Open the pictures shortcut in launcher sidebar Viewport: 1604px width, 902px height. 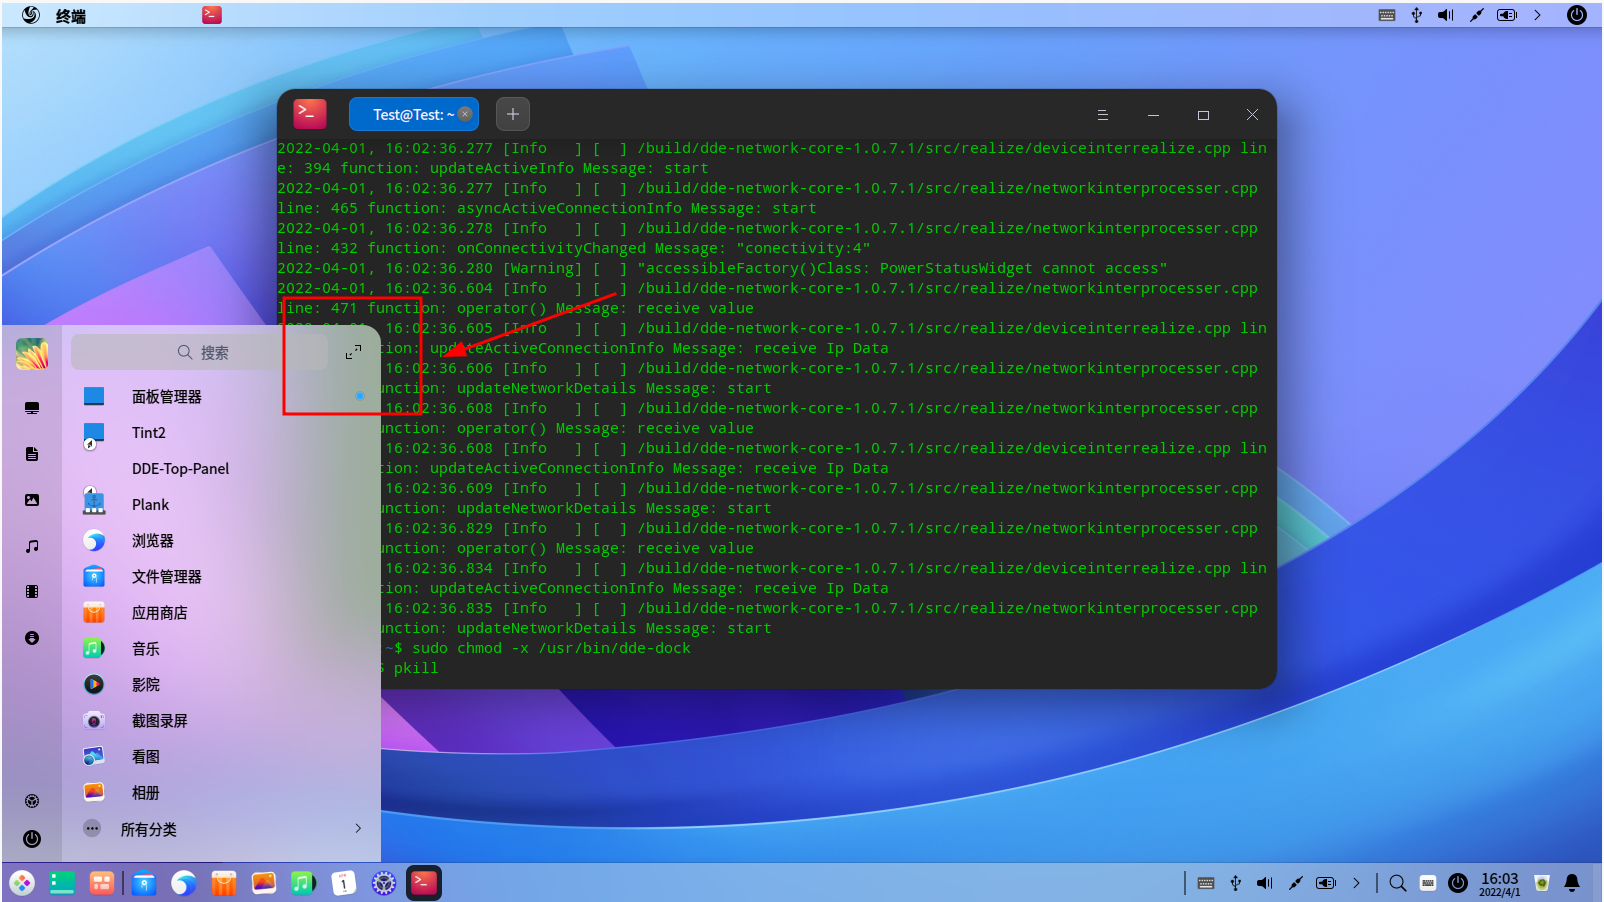32,500
